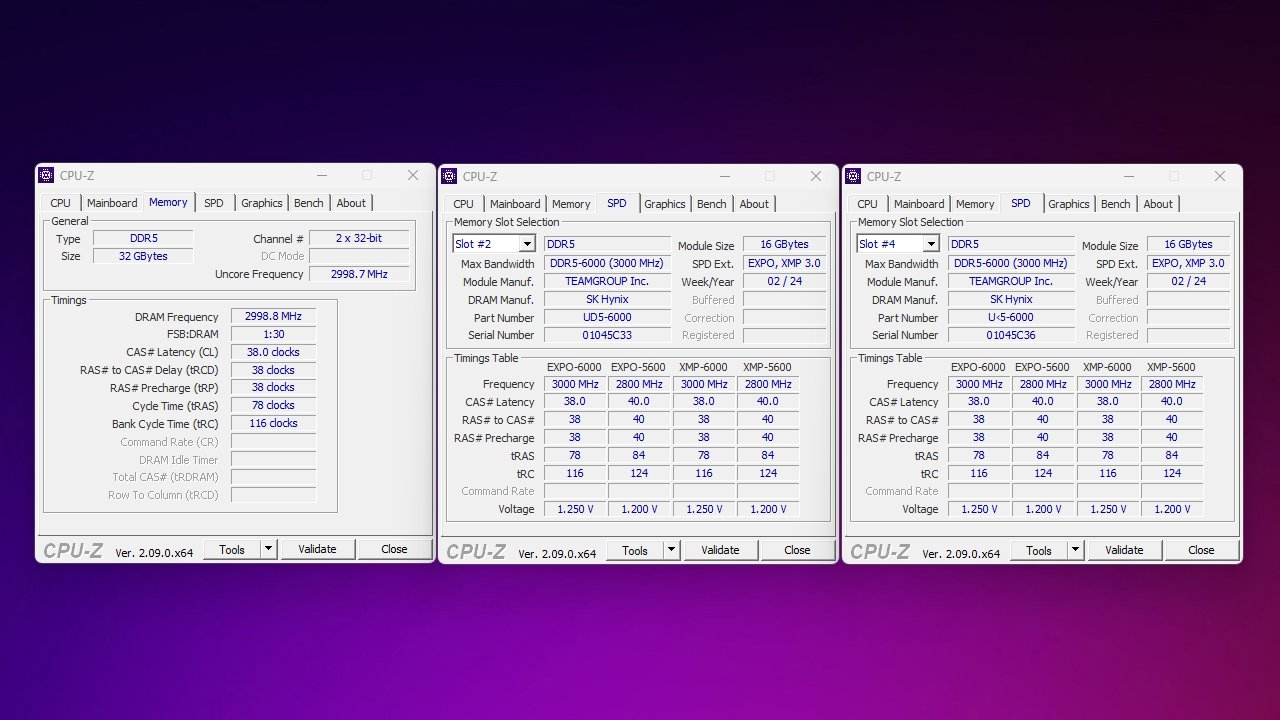
Task: Open Mainboard tab in right window
Action: point(919,204)
